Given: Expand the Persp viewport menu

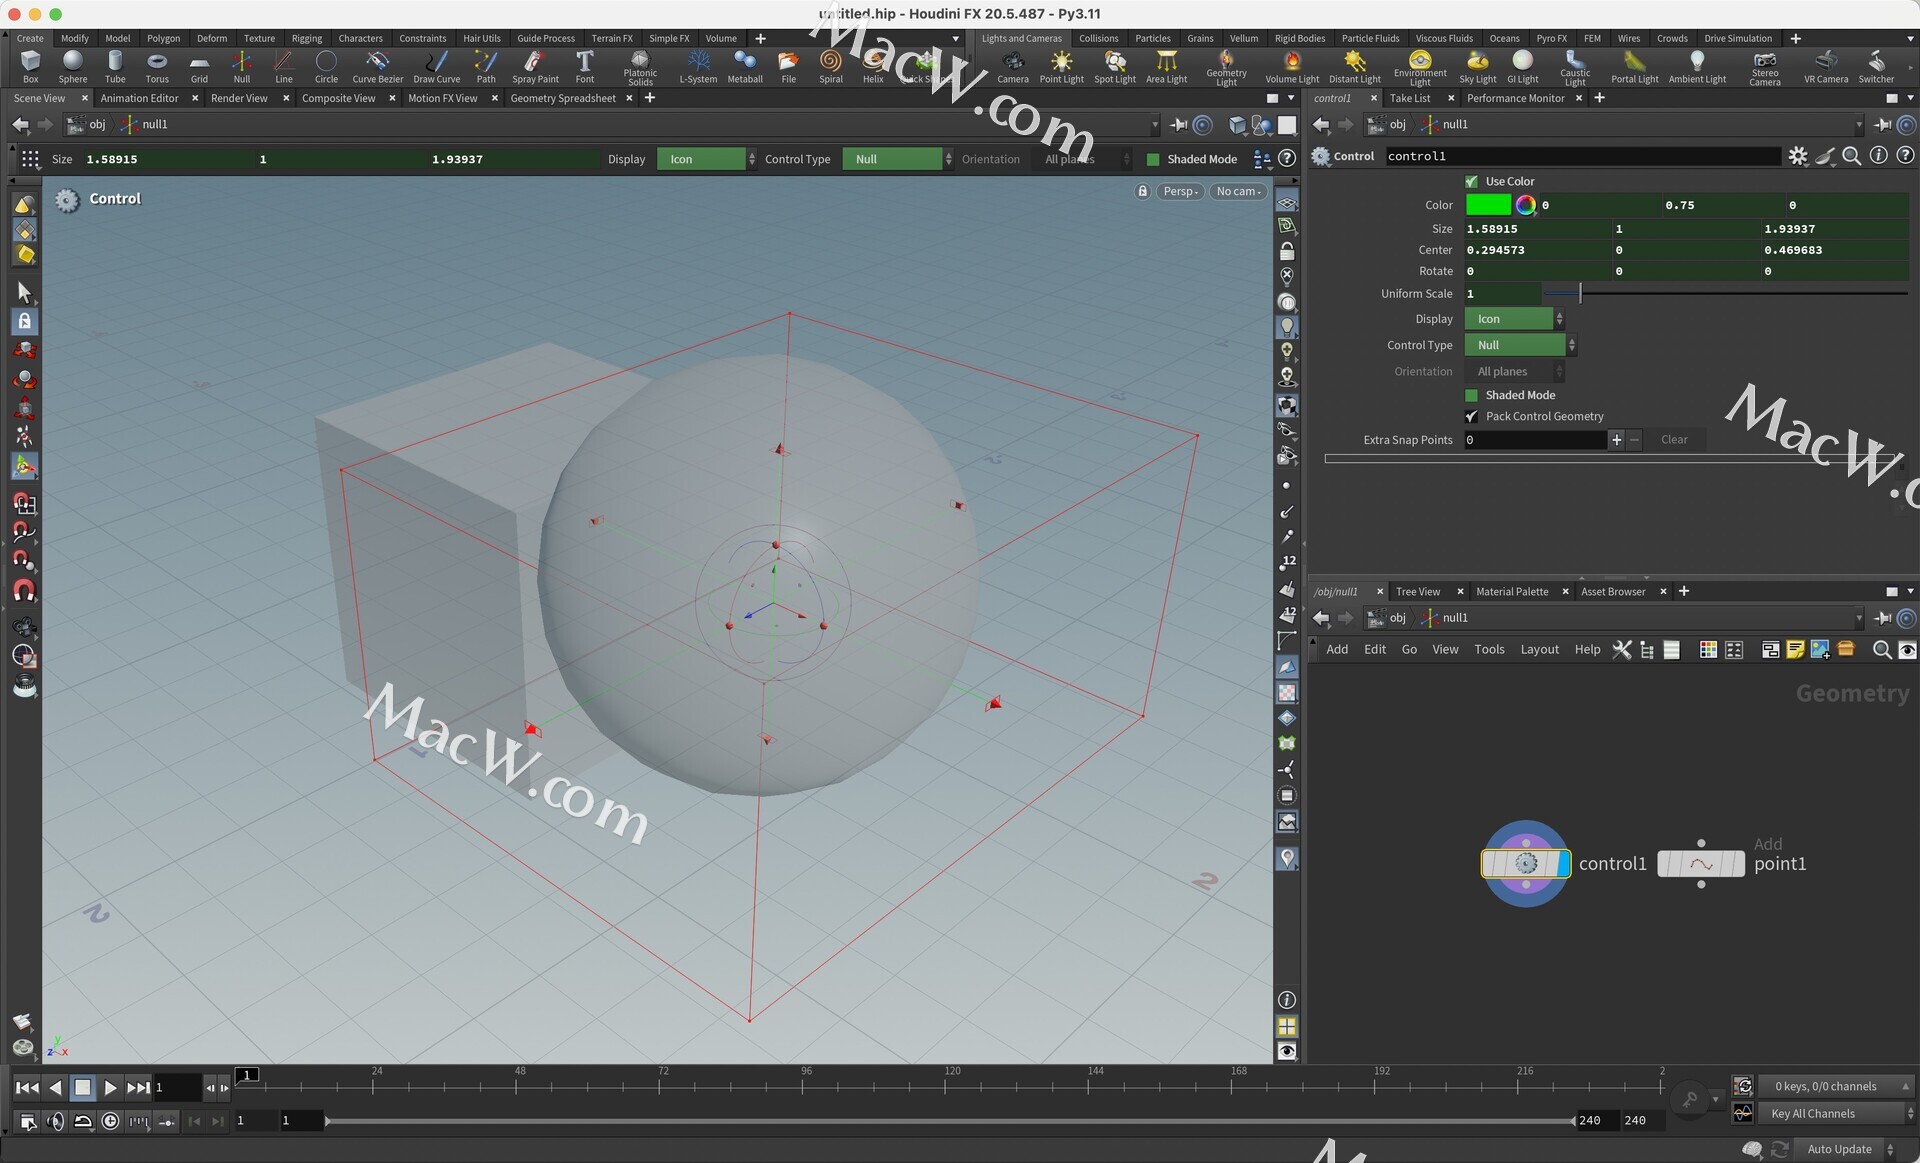Looking at the screenshot, I should tap(1180, 191).
